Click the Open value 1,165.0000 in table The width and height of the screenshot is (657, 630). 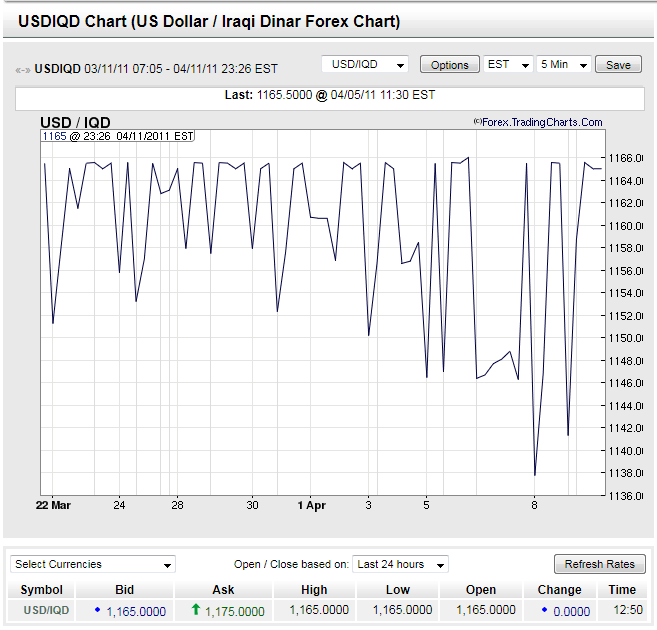tap(486, 610)
